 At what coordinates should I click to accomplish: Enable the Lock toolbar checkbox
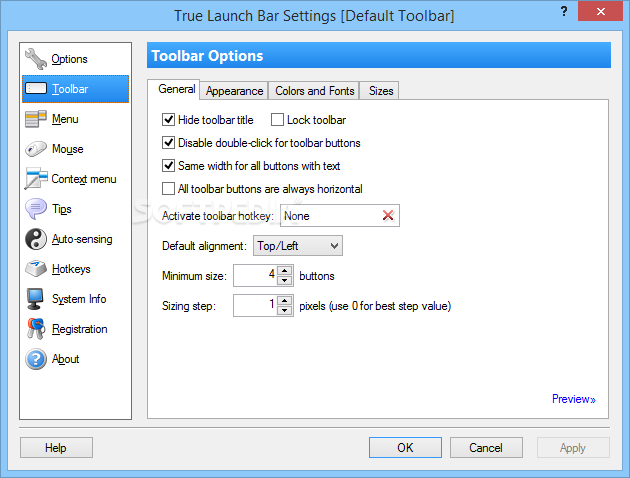coord(277,120)
